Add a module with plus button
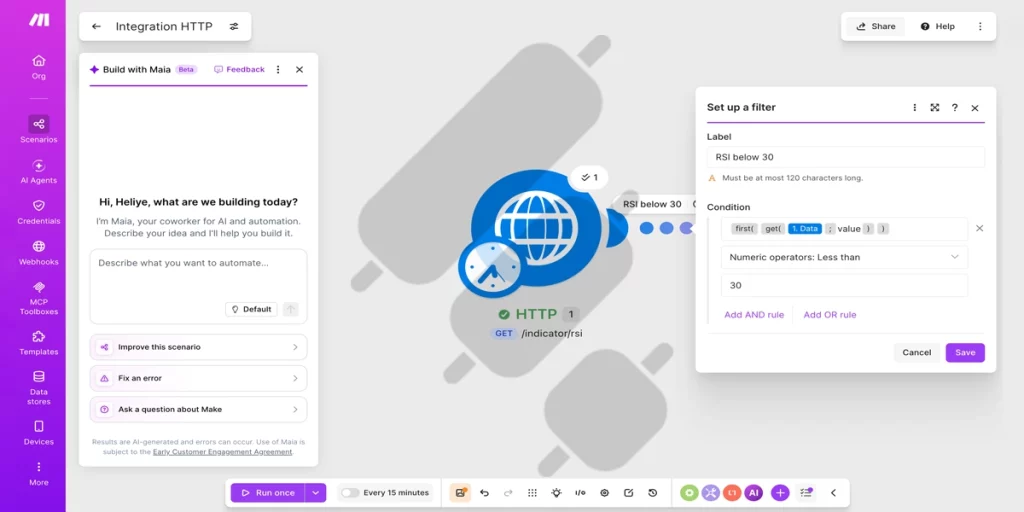The height and width of the screenshot is (512, 1024). click(780, 493)
